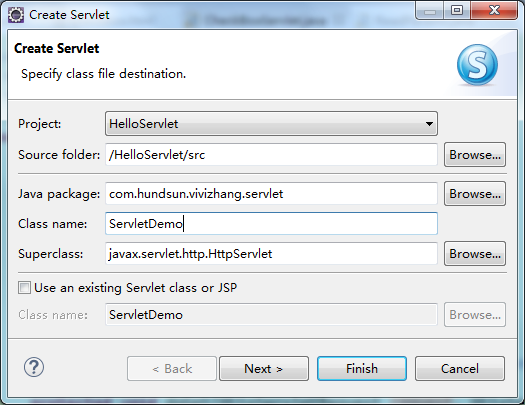Click the help question mark icon
The image size is (525, 405).
pos(33,367)
